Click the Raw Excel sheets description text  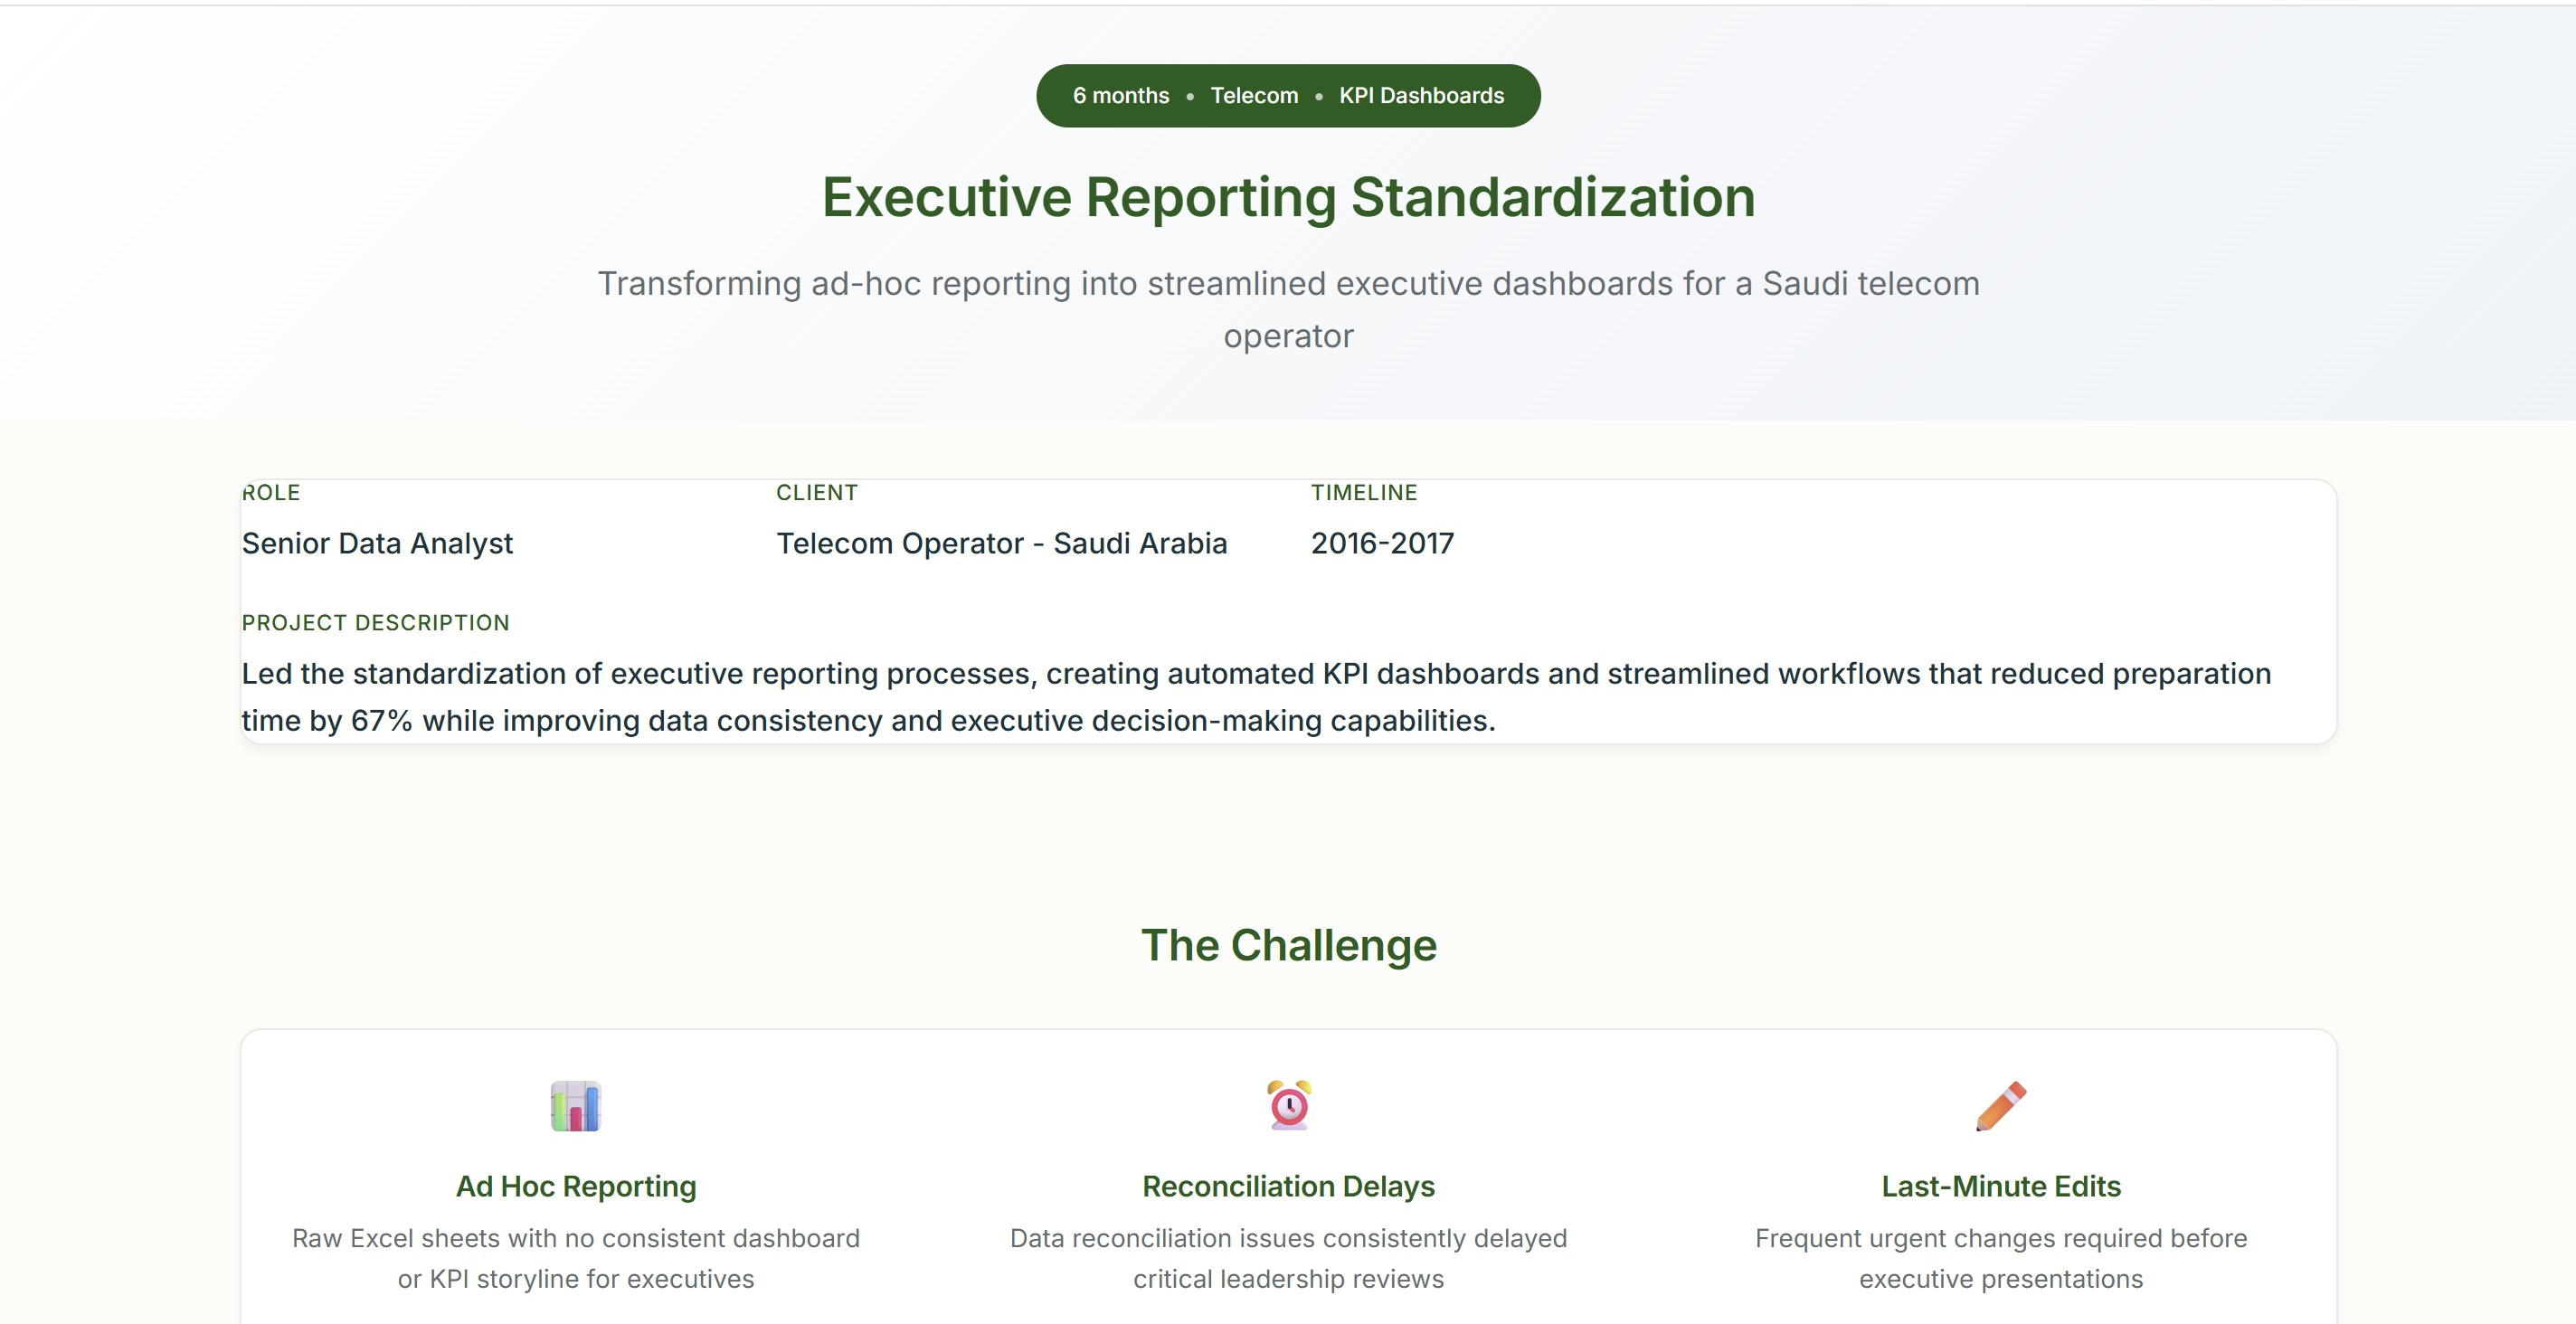[x=576, y=1258]
